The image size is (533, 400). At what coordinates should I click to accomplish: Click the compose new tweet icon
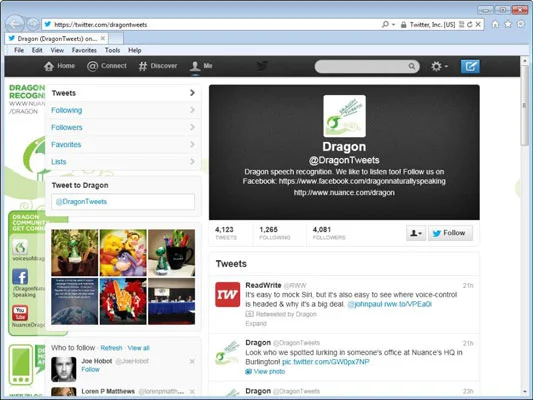[470, 66]
